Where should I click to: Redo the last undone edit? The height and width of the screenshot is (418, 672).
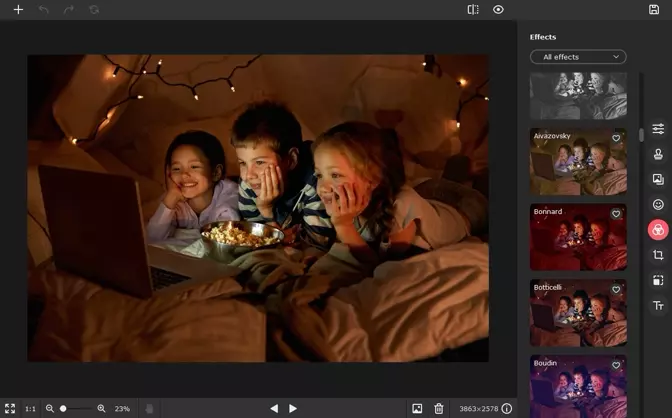pyautogui.click(x=69, y=9)
